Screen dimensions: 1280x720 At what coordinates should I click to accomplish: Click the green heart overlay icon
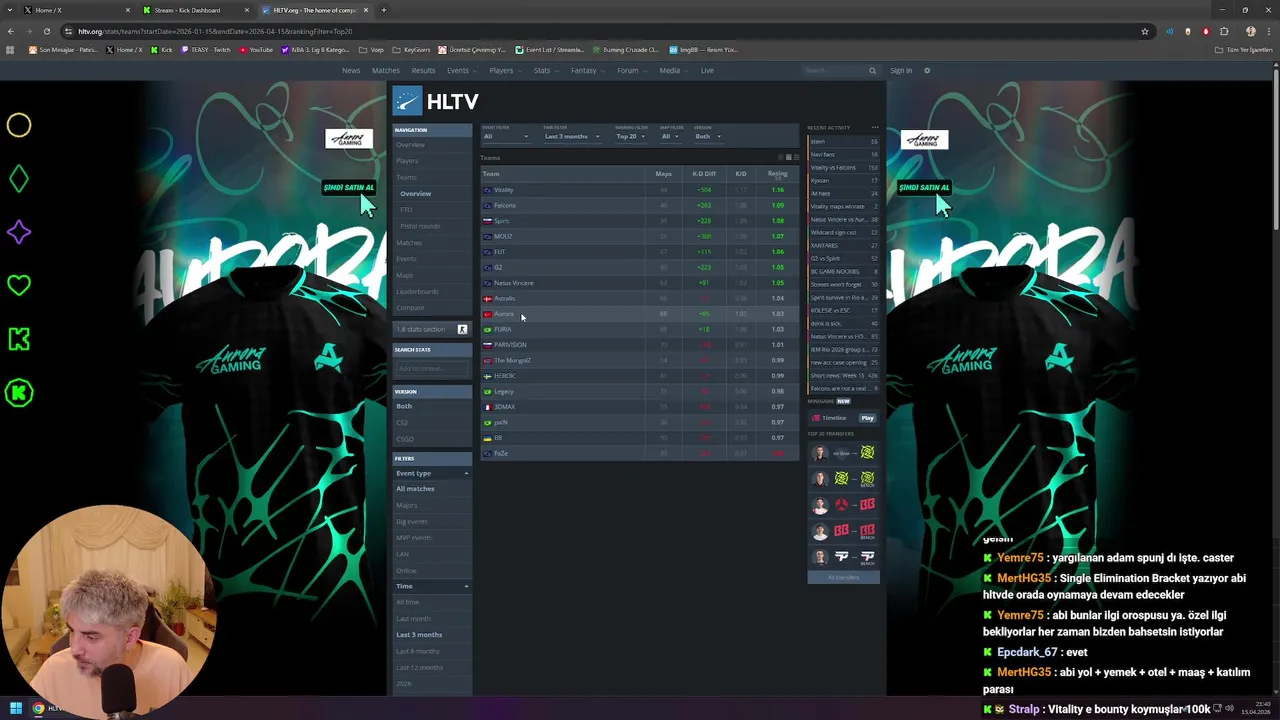[x=19, y=286]
